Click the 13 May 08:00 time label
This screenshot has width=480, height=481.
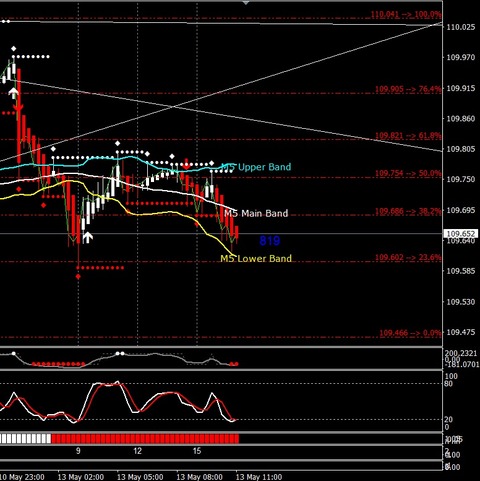click(x=199, y=477)
